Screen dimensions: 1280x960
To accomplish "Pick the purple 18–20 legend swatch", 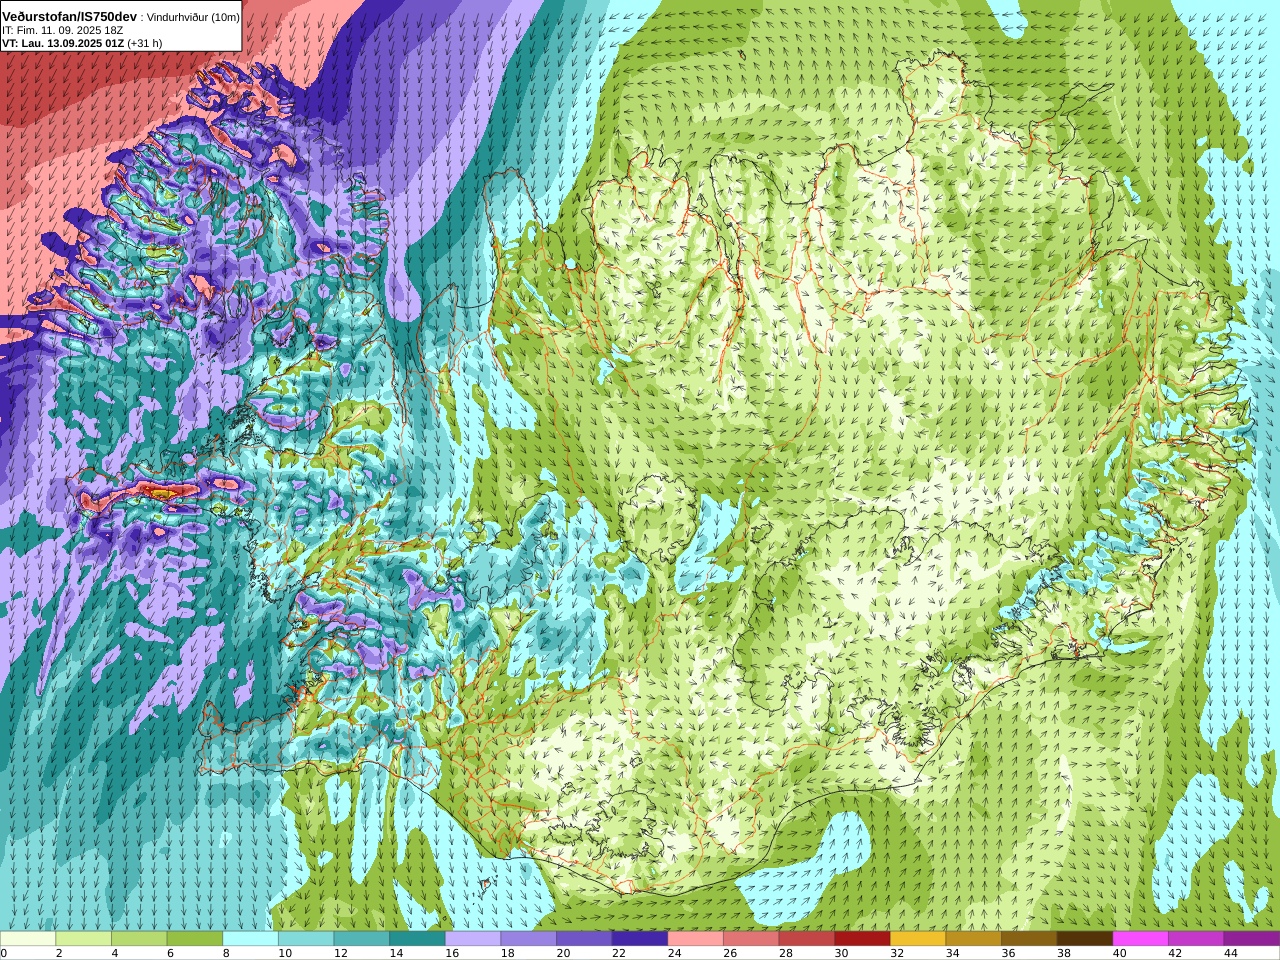I will point(528,939).
